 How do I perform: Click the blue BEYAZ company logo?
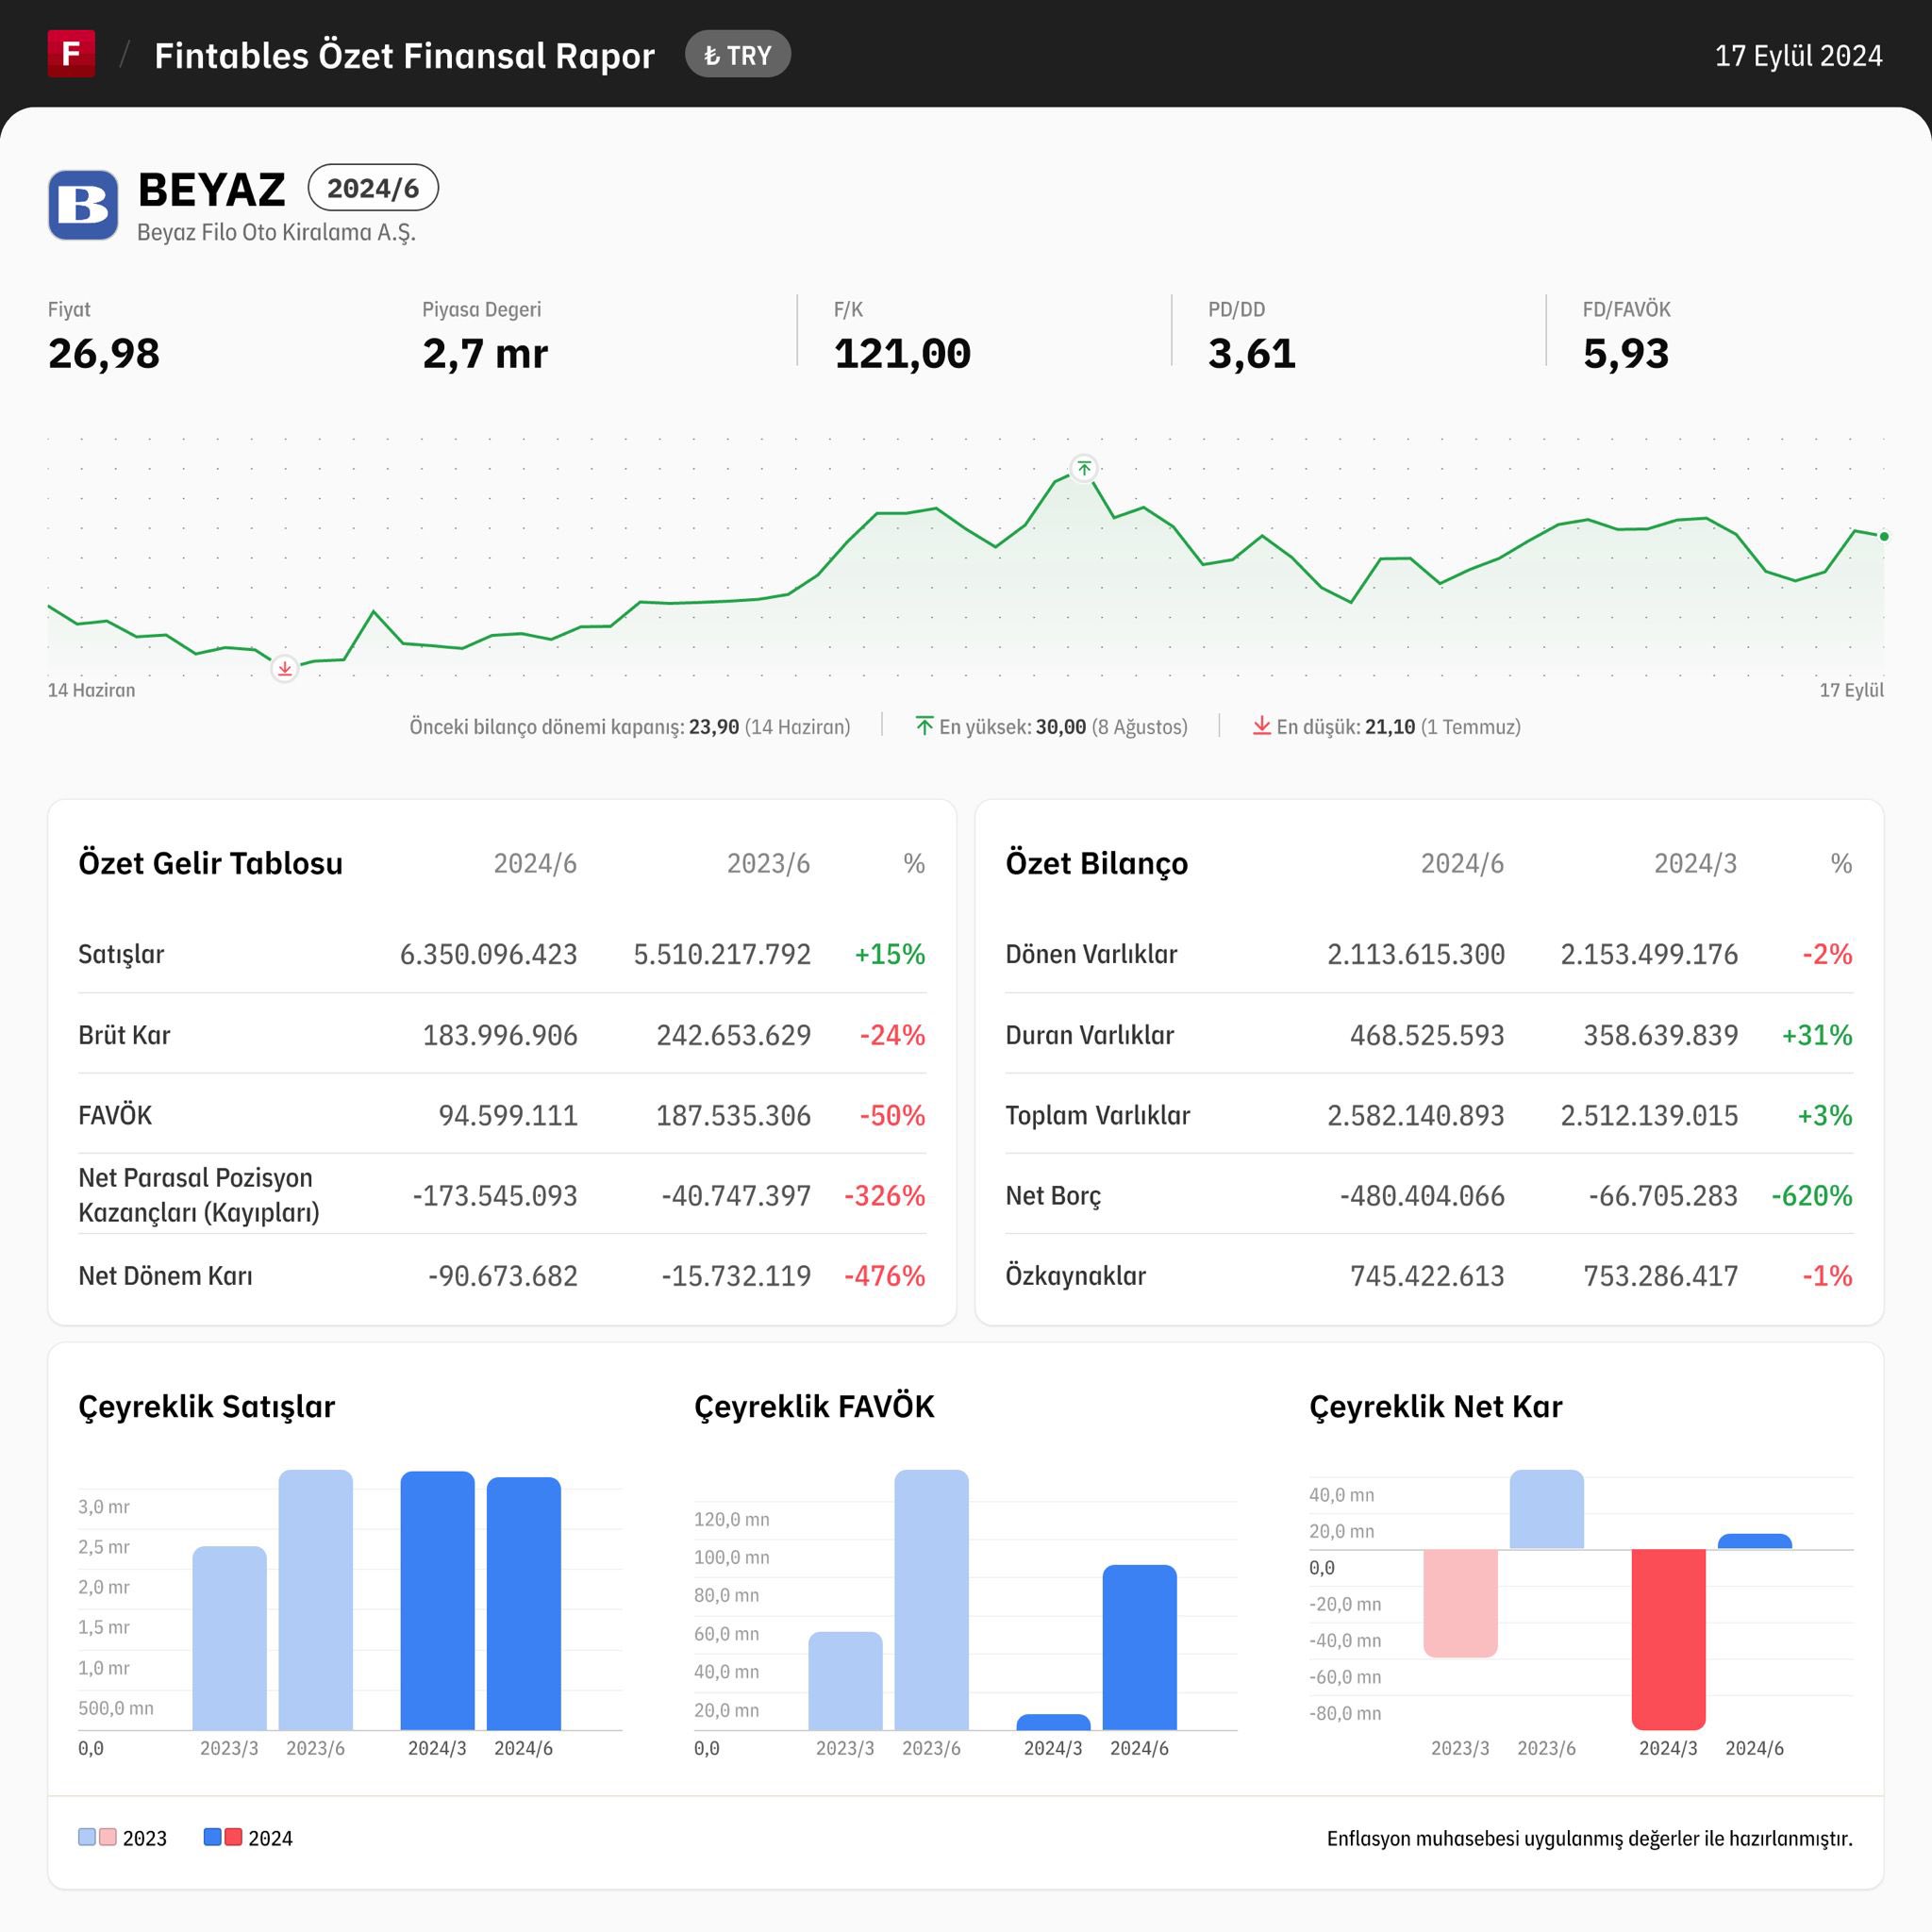tap(83, 205)
